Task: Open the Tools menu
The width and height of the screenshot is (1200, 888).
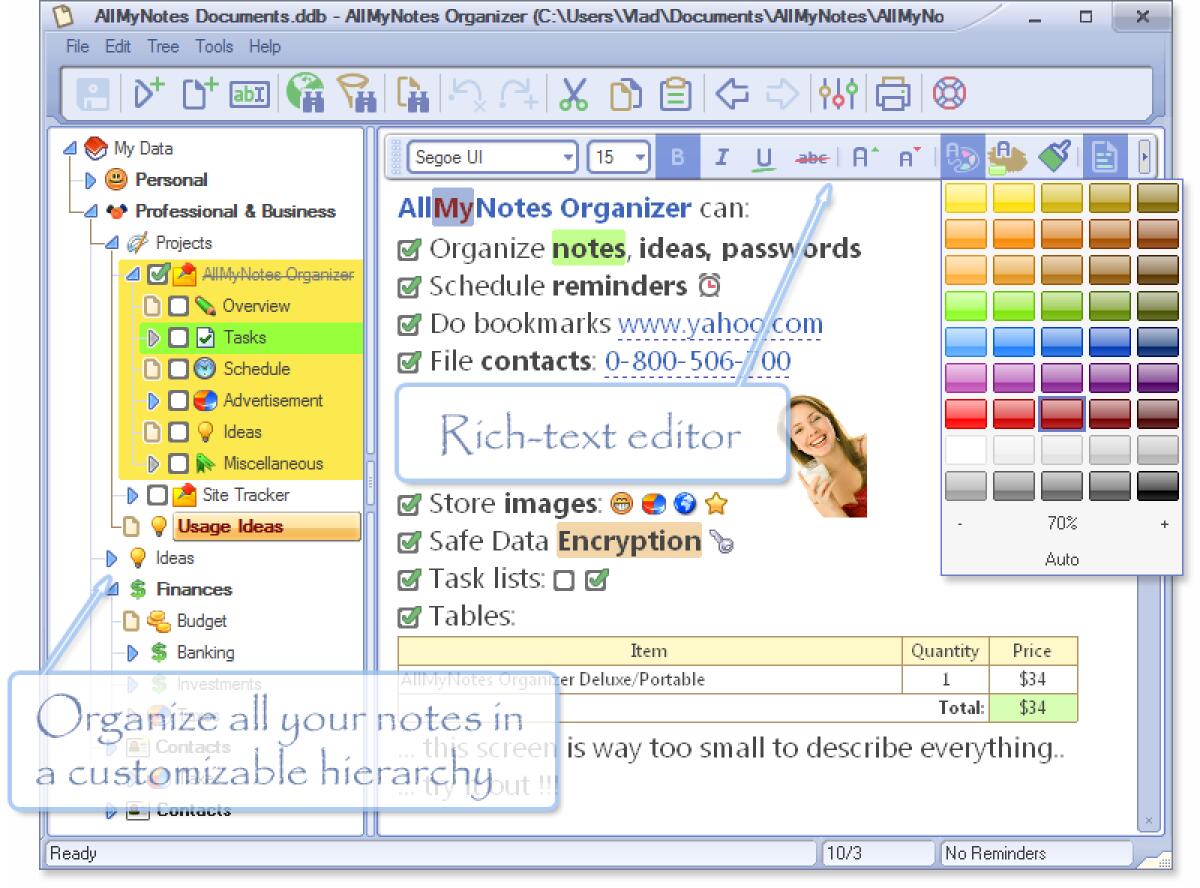Action: 214,47
